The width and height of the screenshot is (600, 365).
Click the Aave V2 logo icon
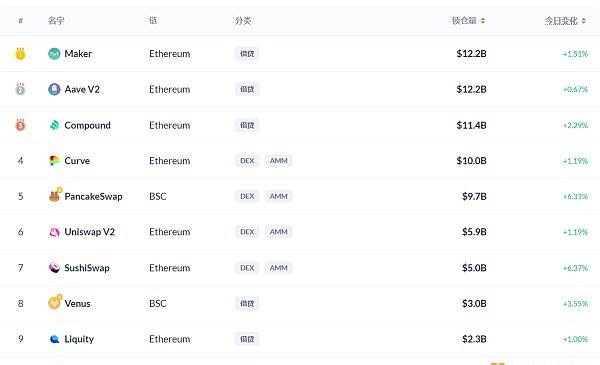click(54, 89)
